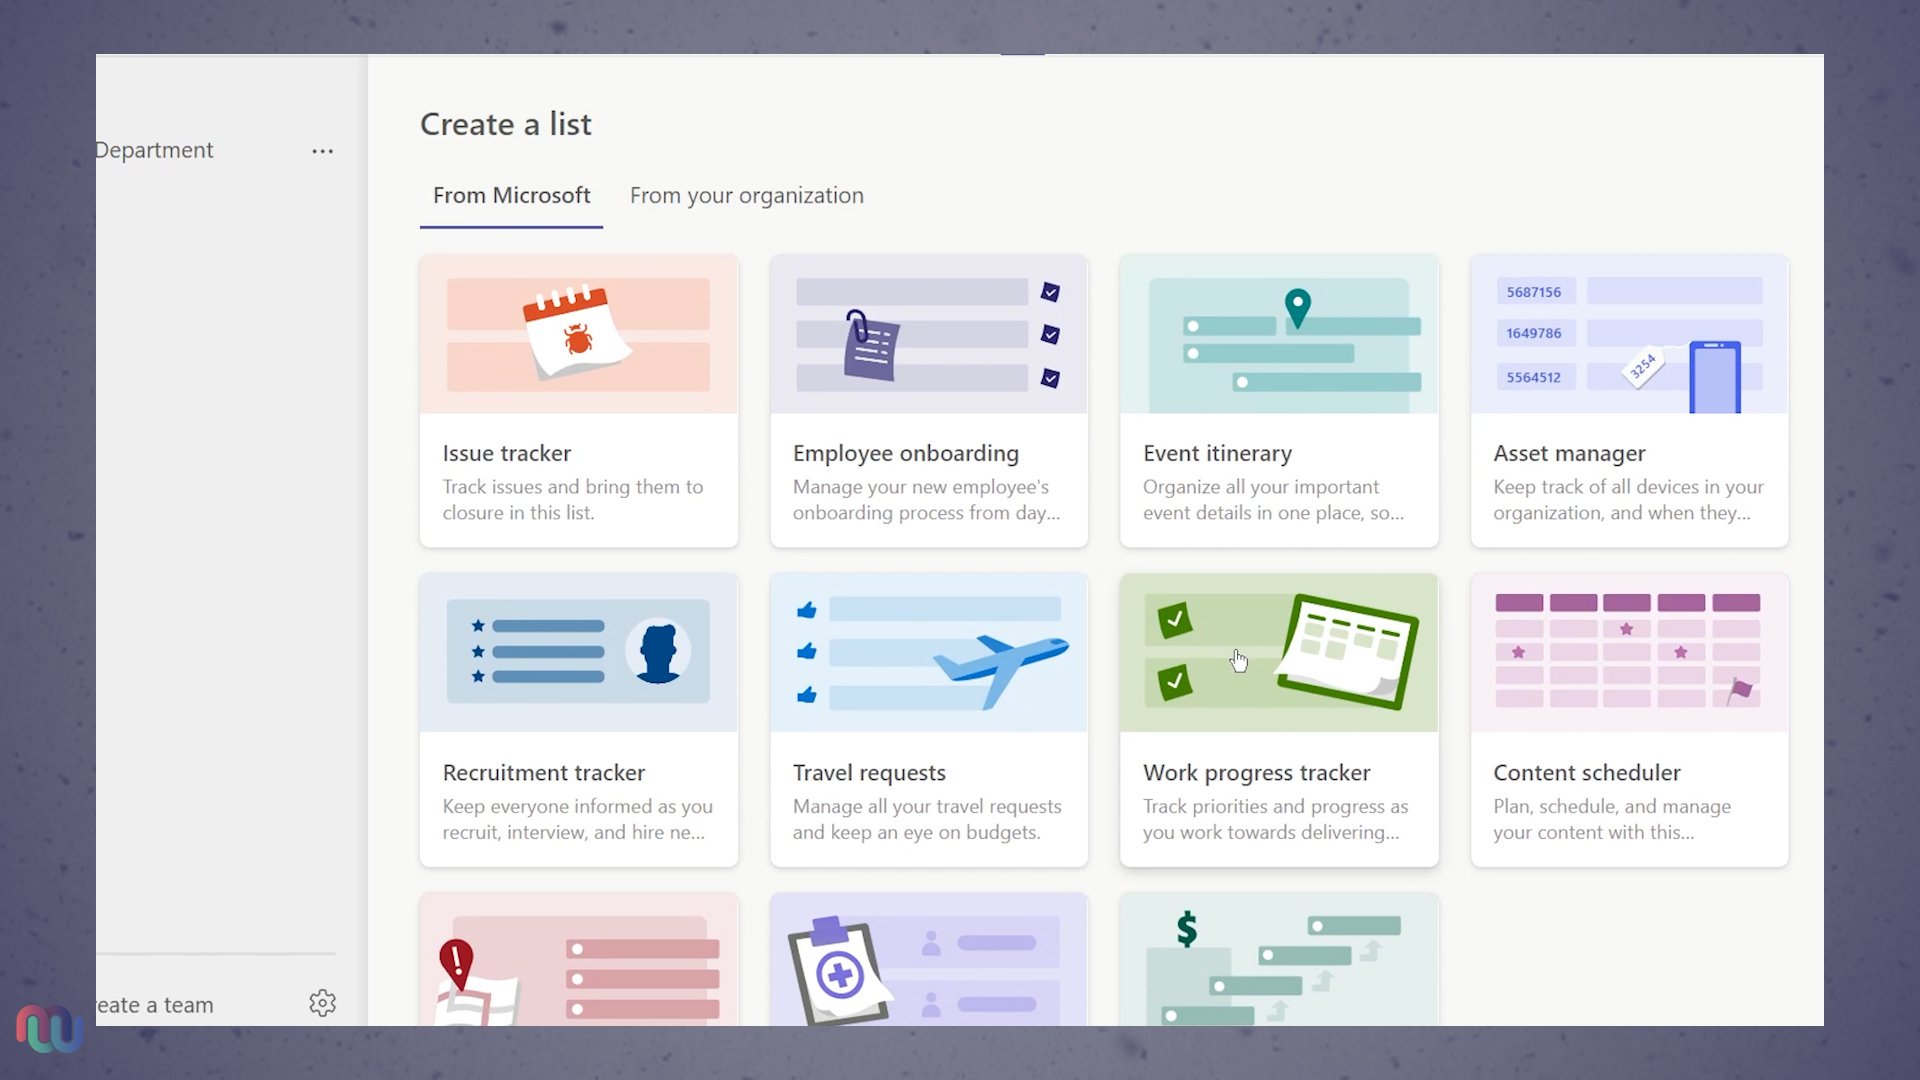Open the settings gear icon

click(x=322, y=1003)
